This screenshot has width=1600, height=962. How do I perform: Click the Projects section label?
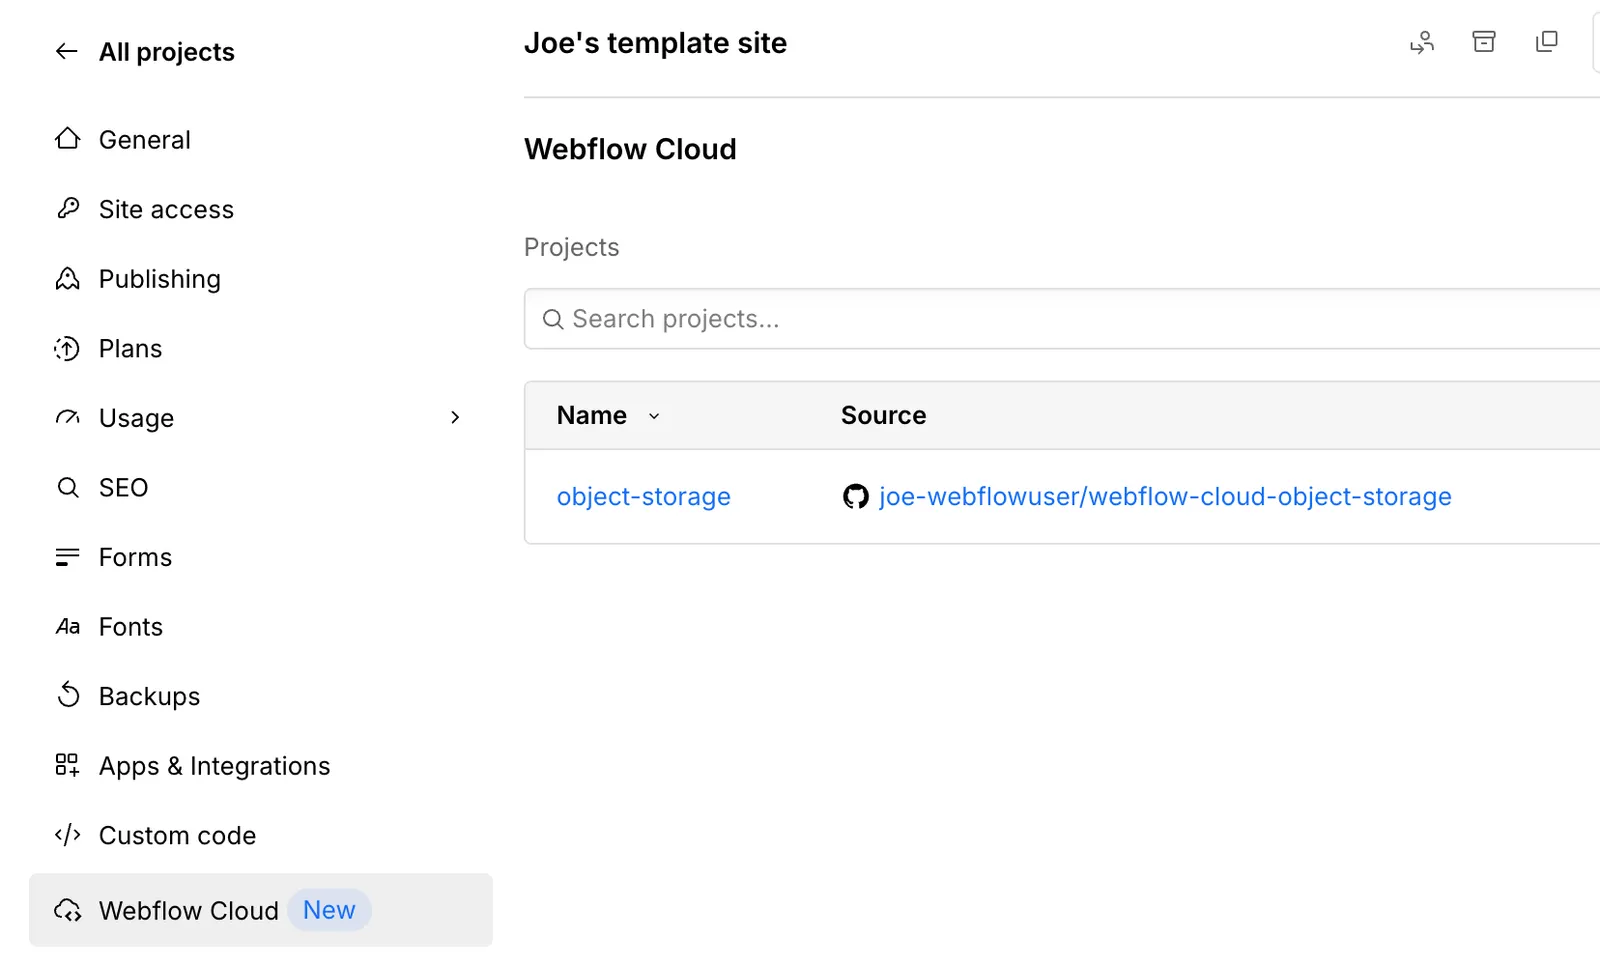coord(571,247)
